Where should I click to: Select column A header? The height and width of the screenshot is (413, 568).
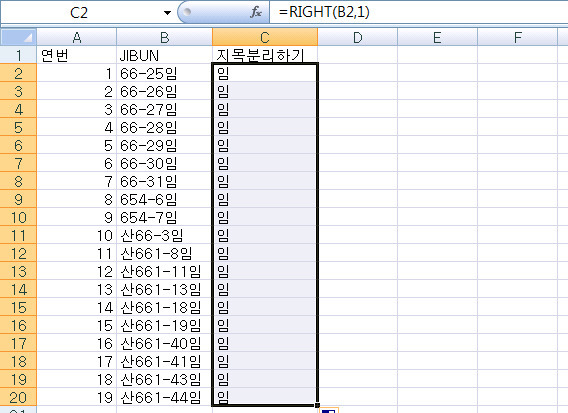[76, 37]
